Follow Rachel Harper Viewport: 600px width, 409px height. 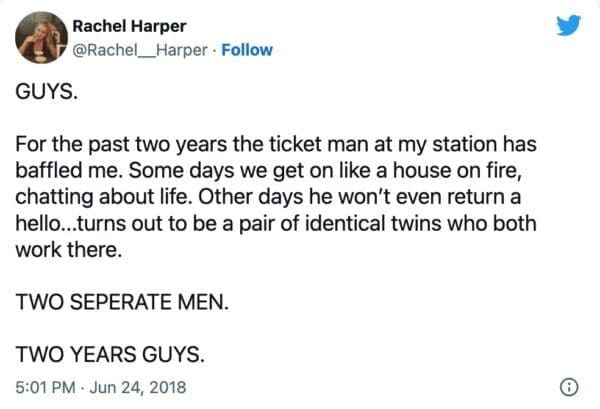click(248, 50)
